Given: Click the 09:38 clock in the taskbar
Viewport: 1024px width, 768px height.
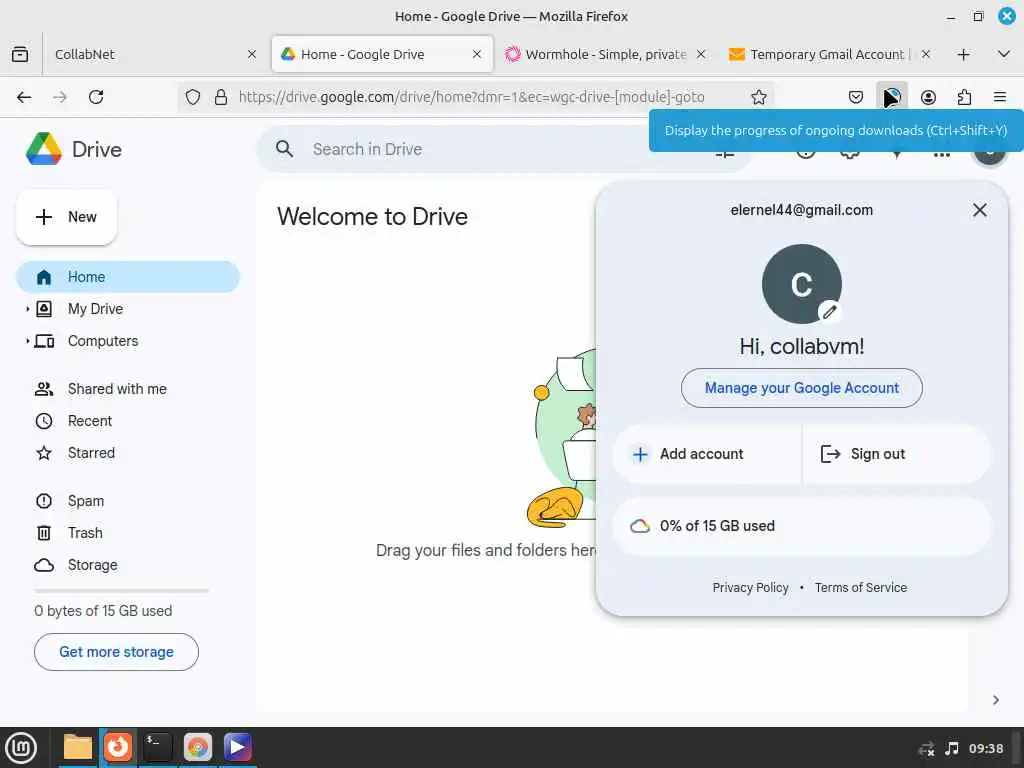Looking at the screenshot, I should (x=985, y=748).
